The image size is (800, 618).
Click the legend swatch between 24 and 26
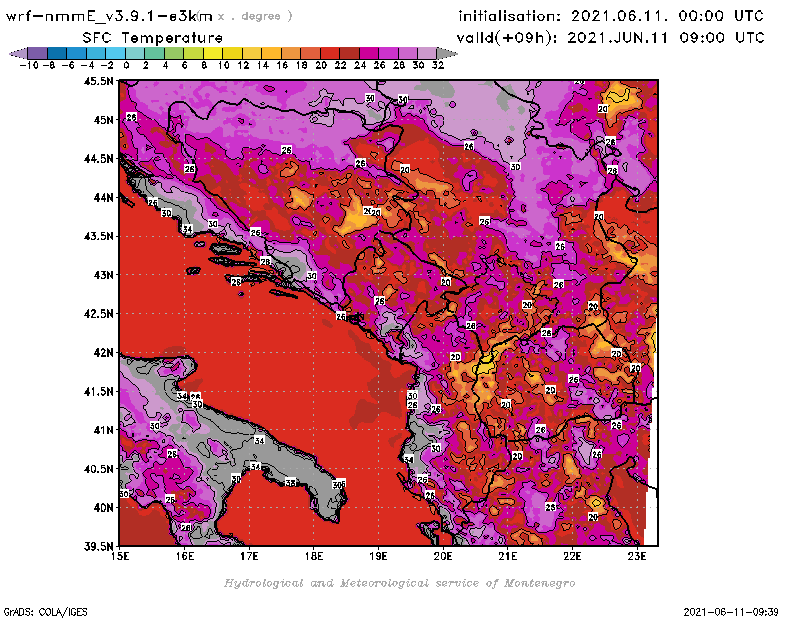[x=369, y=53]
